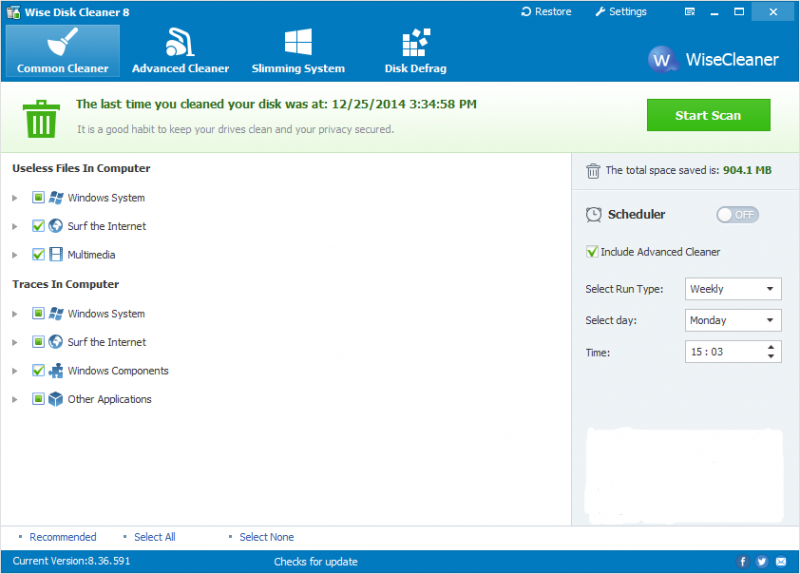
Task: Click the Windows Components puzzle icon
Action: click(x=56, y=370)
